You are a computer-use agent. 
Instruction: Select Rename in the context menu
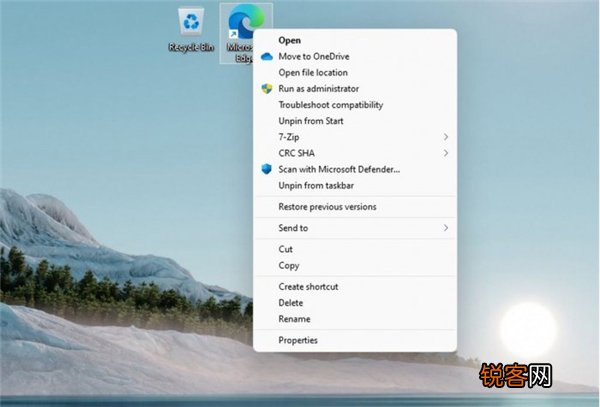(294, 319)
